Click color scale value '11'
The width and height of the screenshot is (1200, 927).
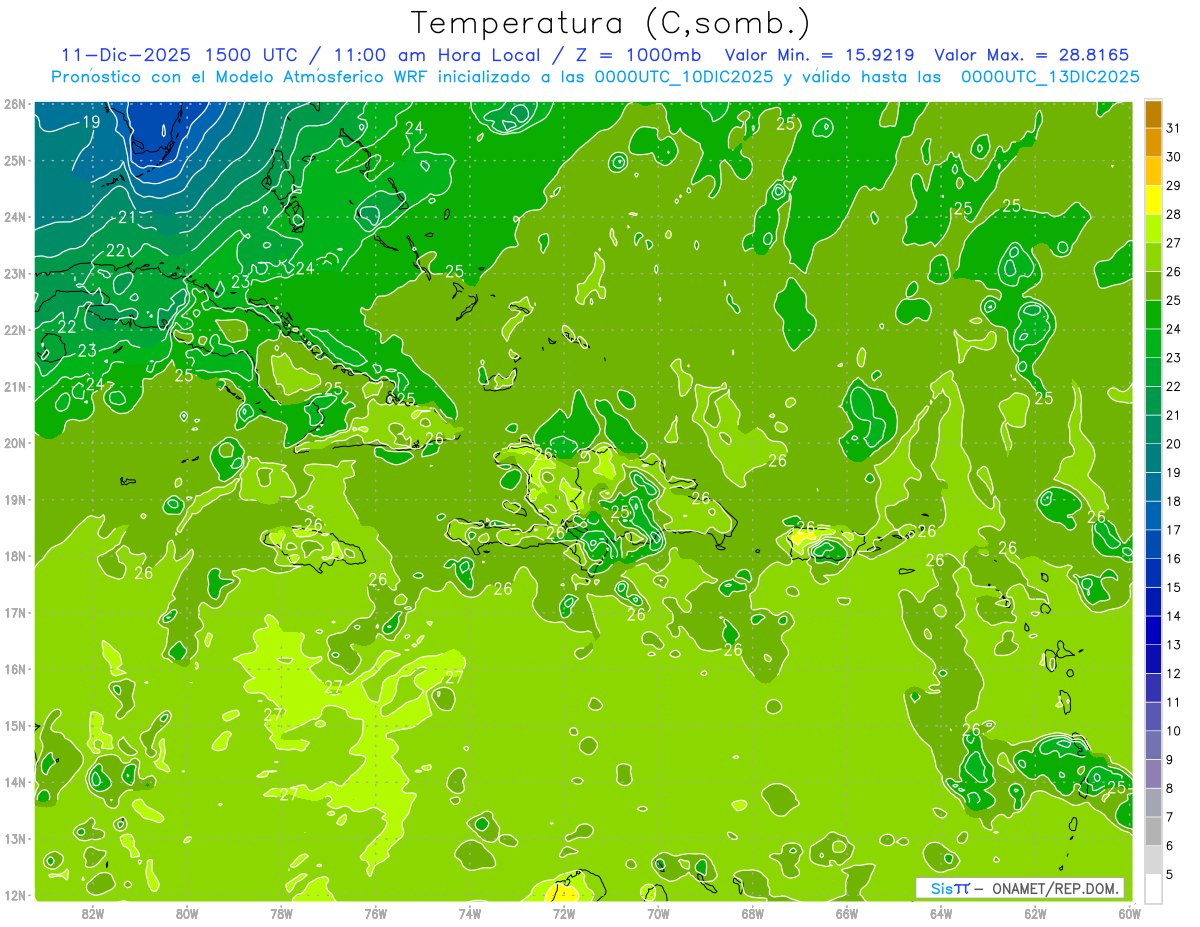[1174, 702]
